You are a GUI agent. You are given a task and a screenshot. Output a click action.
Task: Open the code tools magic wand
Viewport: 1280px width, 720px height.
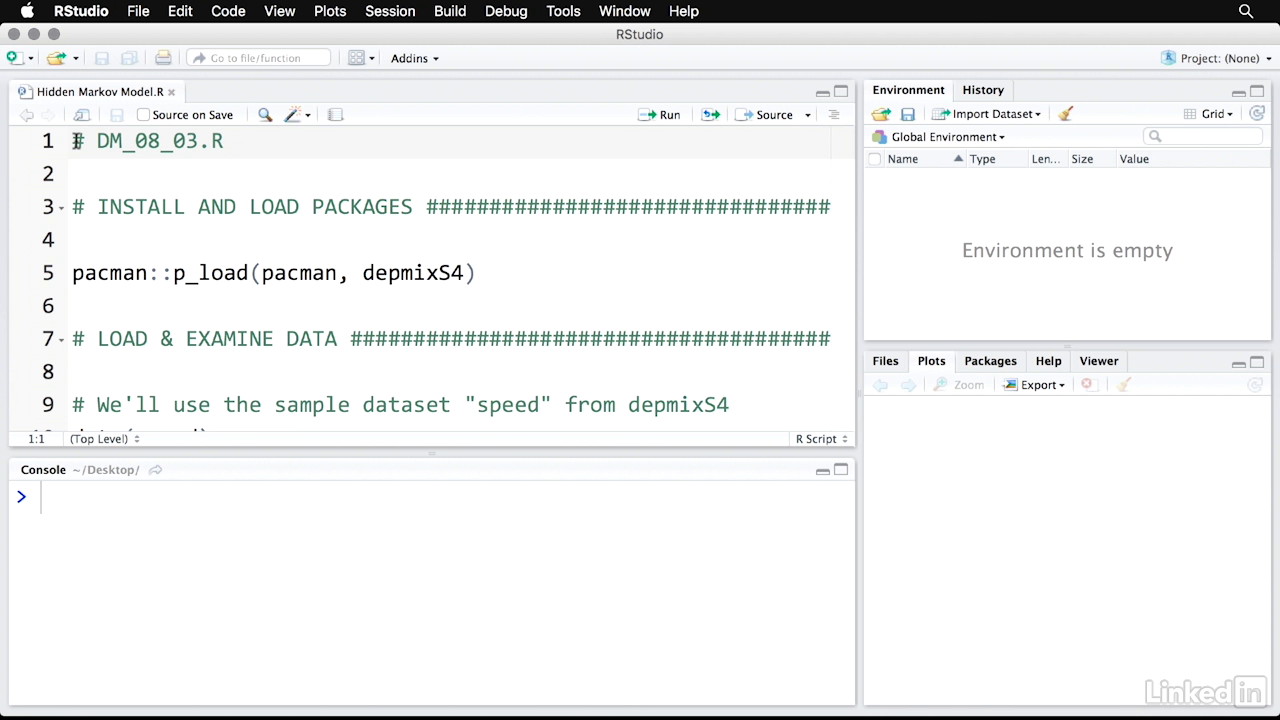point(294,115)
